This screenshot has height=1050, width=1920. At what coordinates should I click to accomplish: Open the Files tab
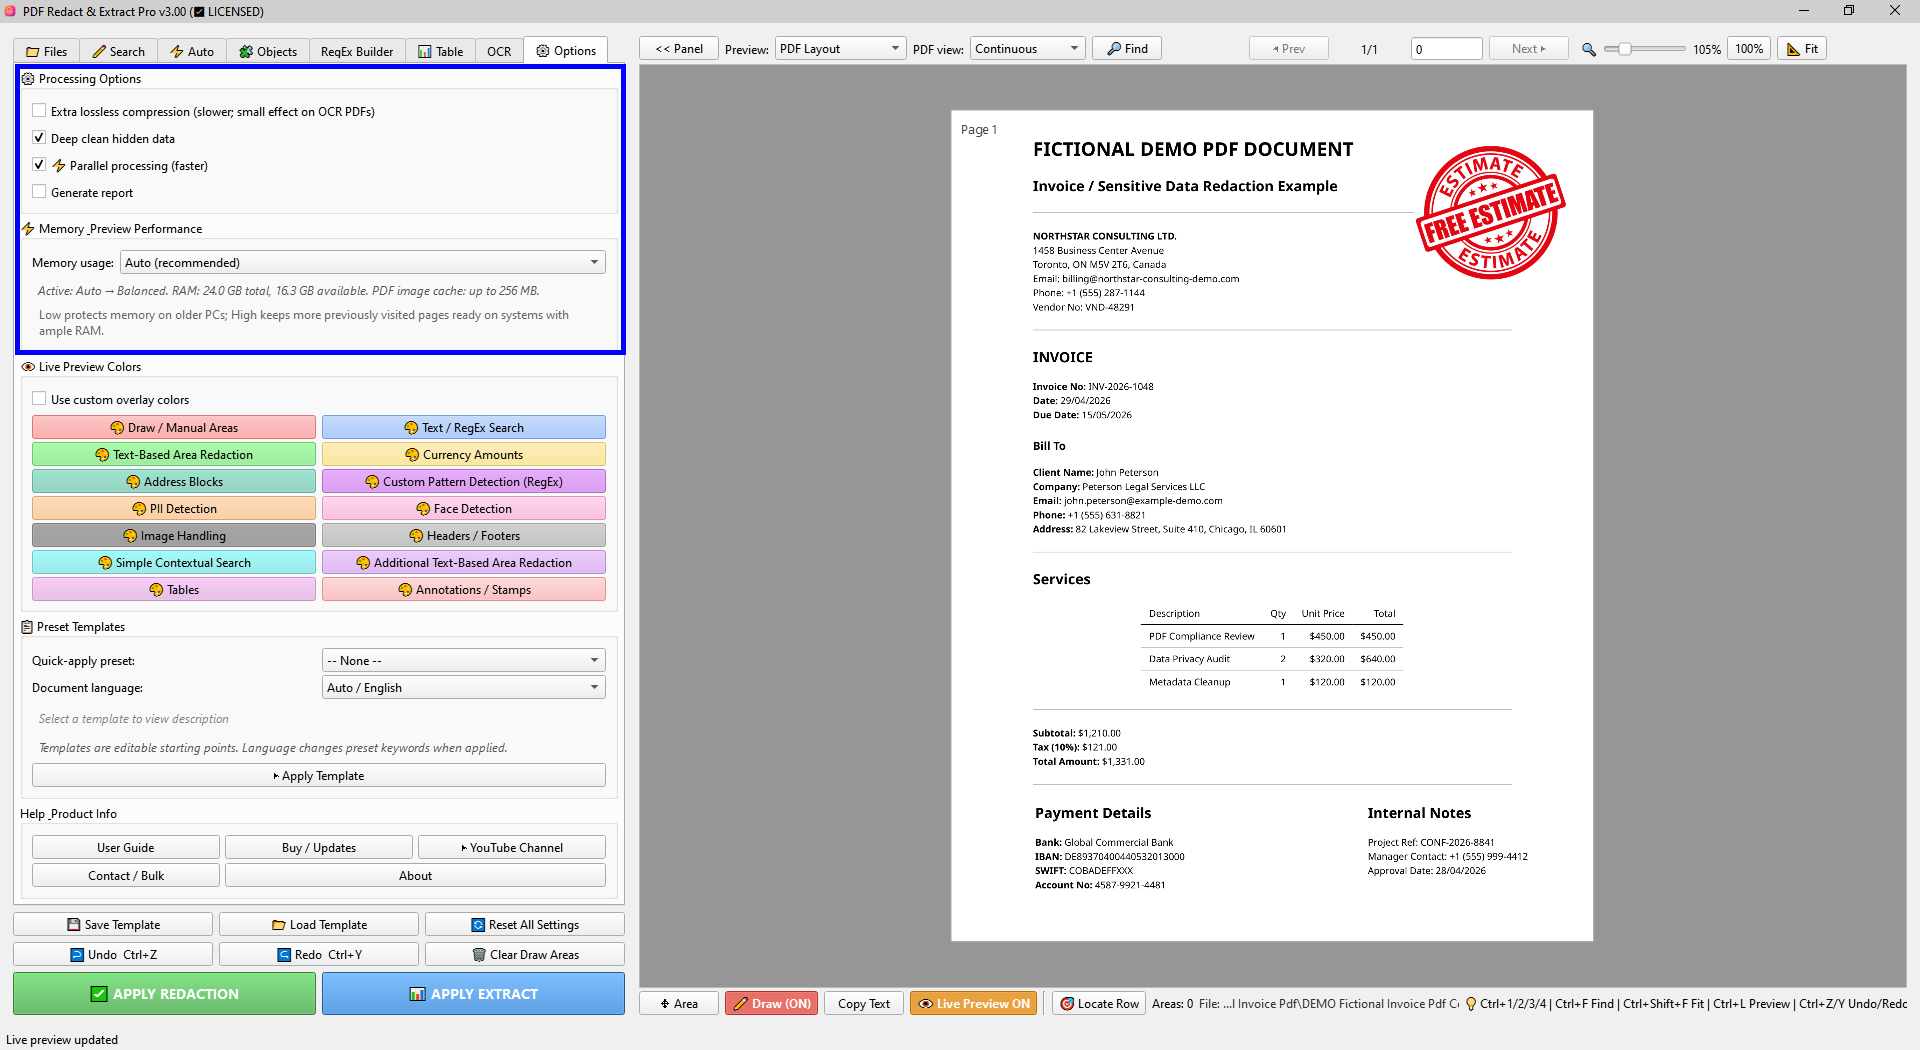tap(46, 51)
